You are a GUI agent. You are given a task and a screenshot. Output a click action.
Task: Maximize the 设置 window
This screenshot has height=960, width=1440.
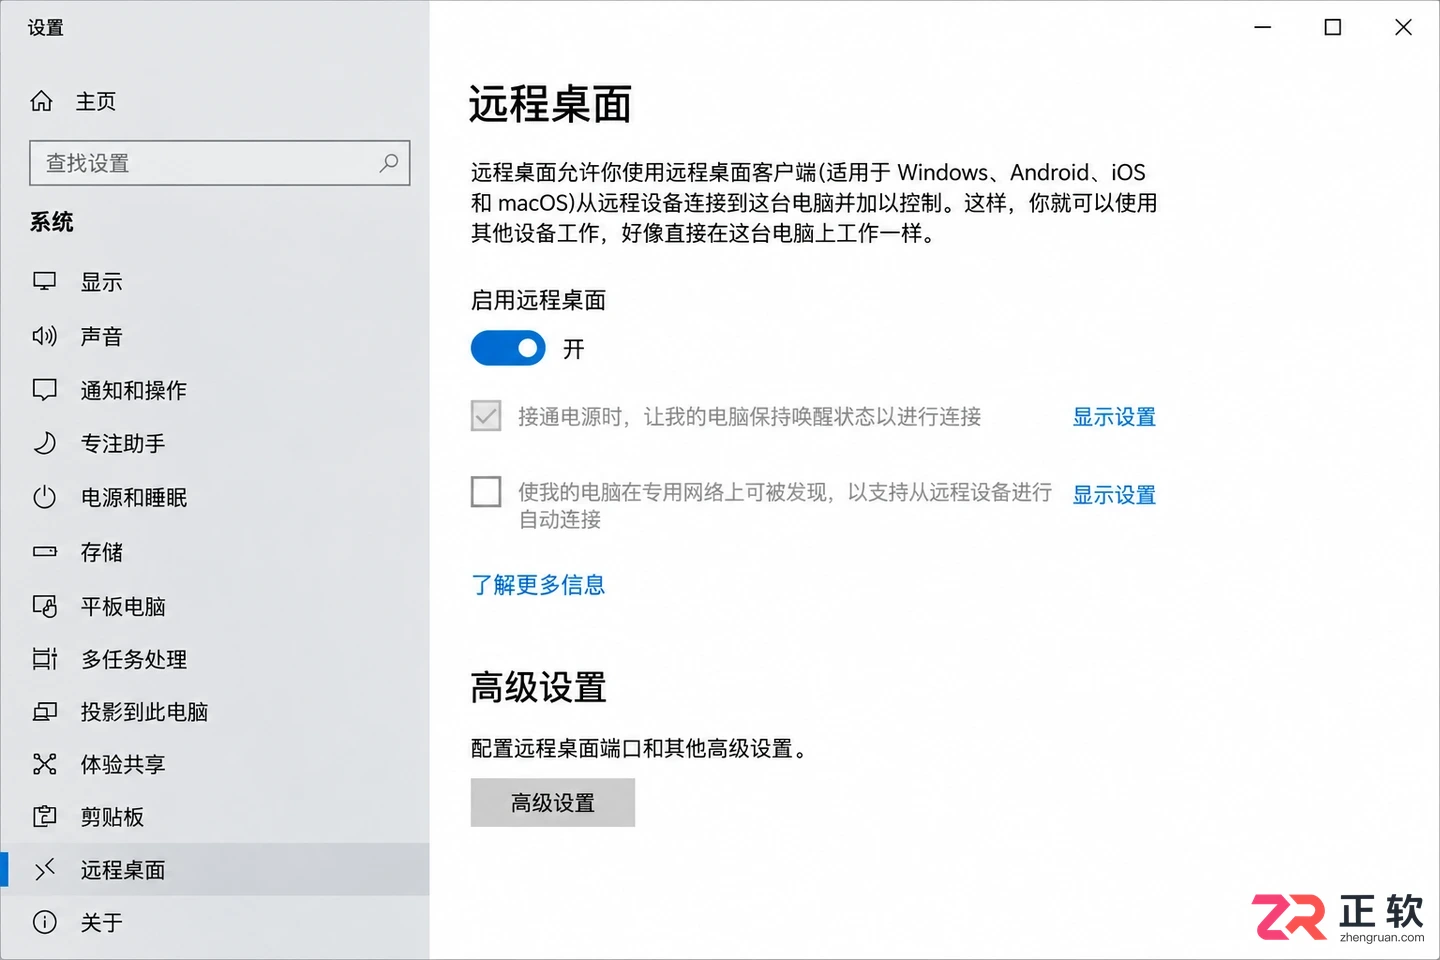pos(1333,27)
